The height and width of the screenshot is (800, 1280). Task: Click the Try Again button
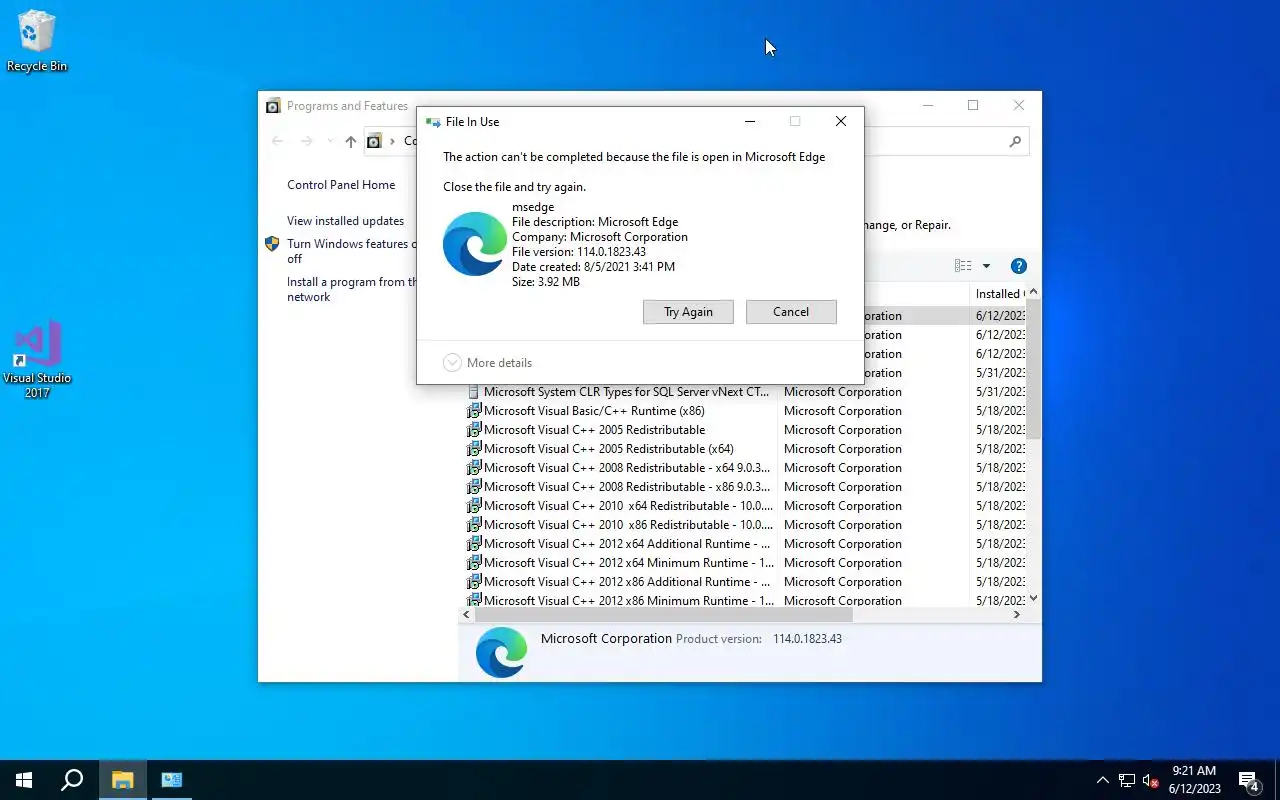coord(688,312)
